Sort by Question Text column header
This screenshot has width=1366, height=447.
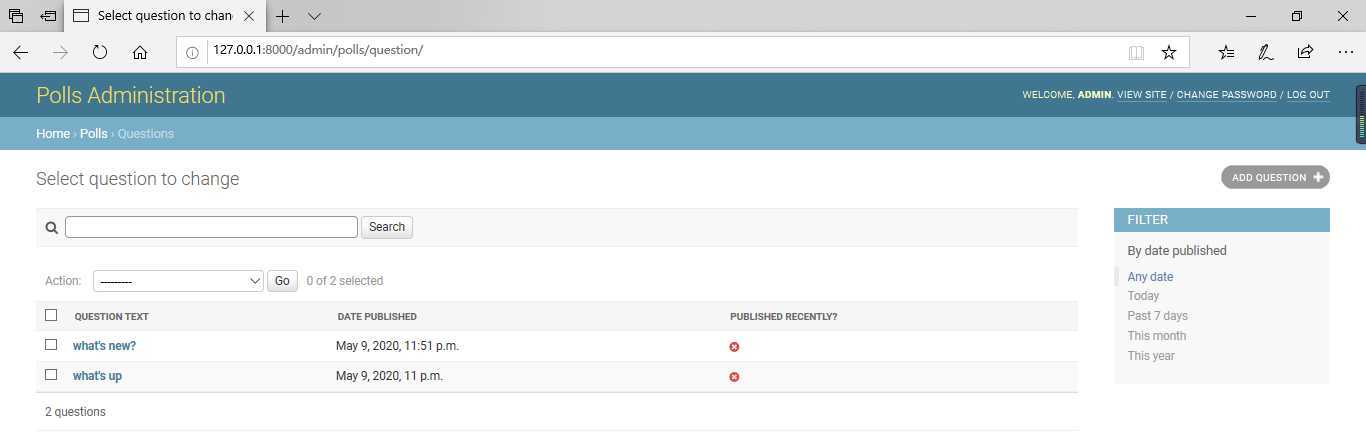click(x=112, y=317)
